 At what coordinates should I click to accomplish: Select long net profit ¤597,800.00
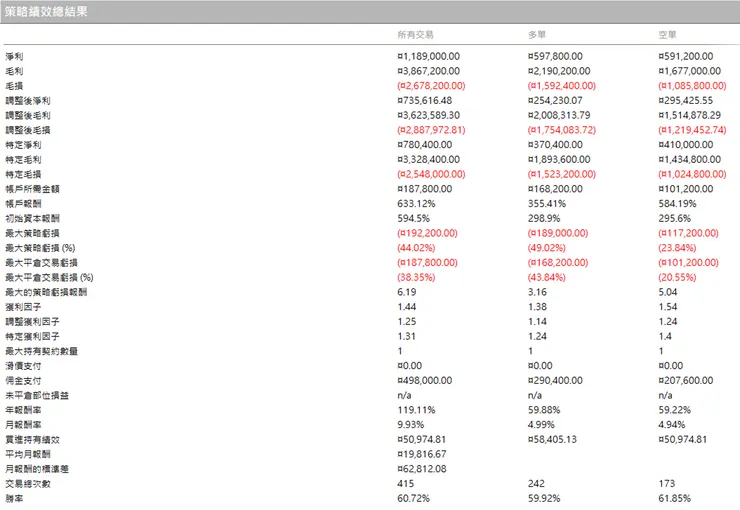pyautogui.click(x=555, y=56)
